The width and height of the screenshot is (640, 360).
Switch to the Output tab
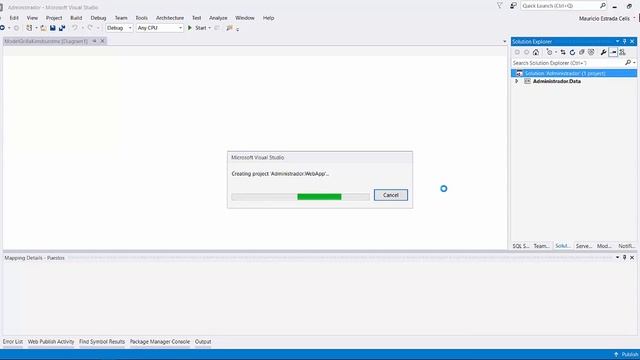click(203, 342)
